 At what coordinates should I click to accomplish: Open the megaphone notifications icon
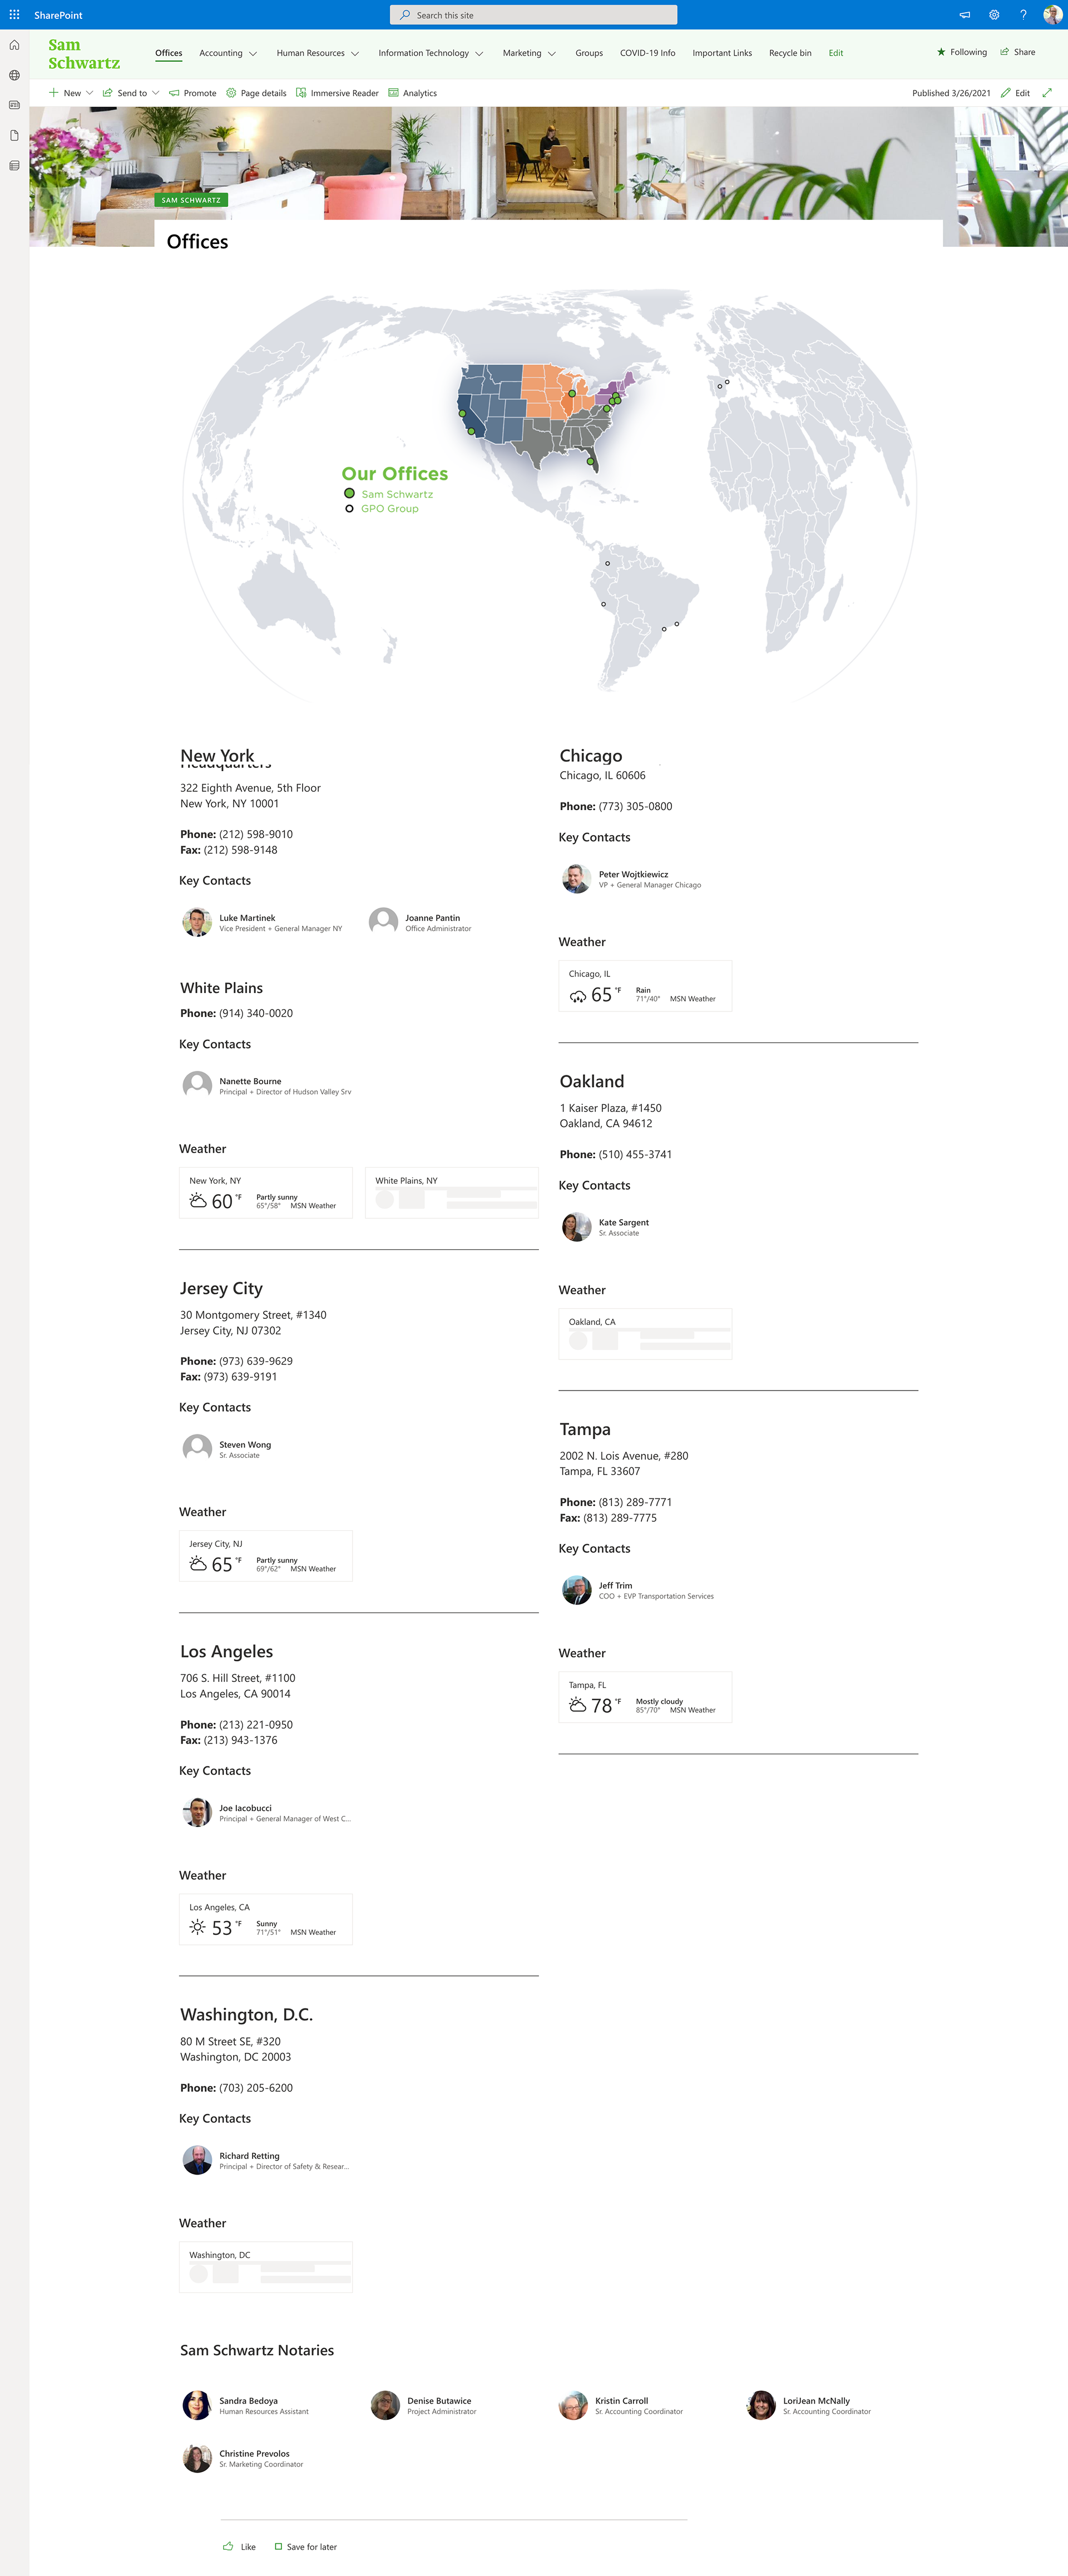(x=965, y=15)
